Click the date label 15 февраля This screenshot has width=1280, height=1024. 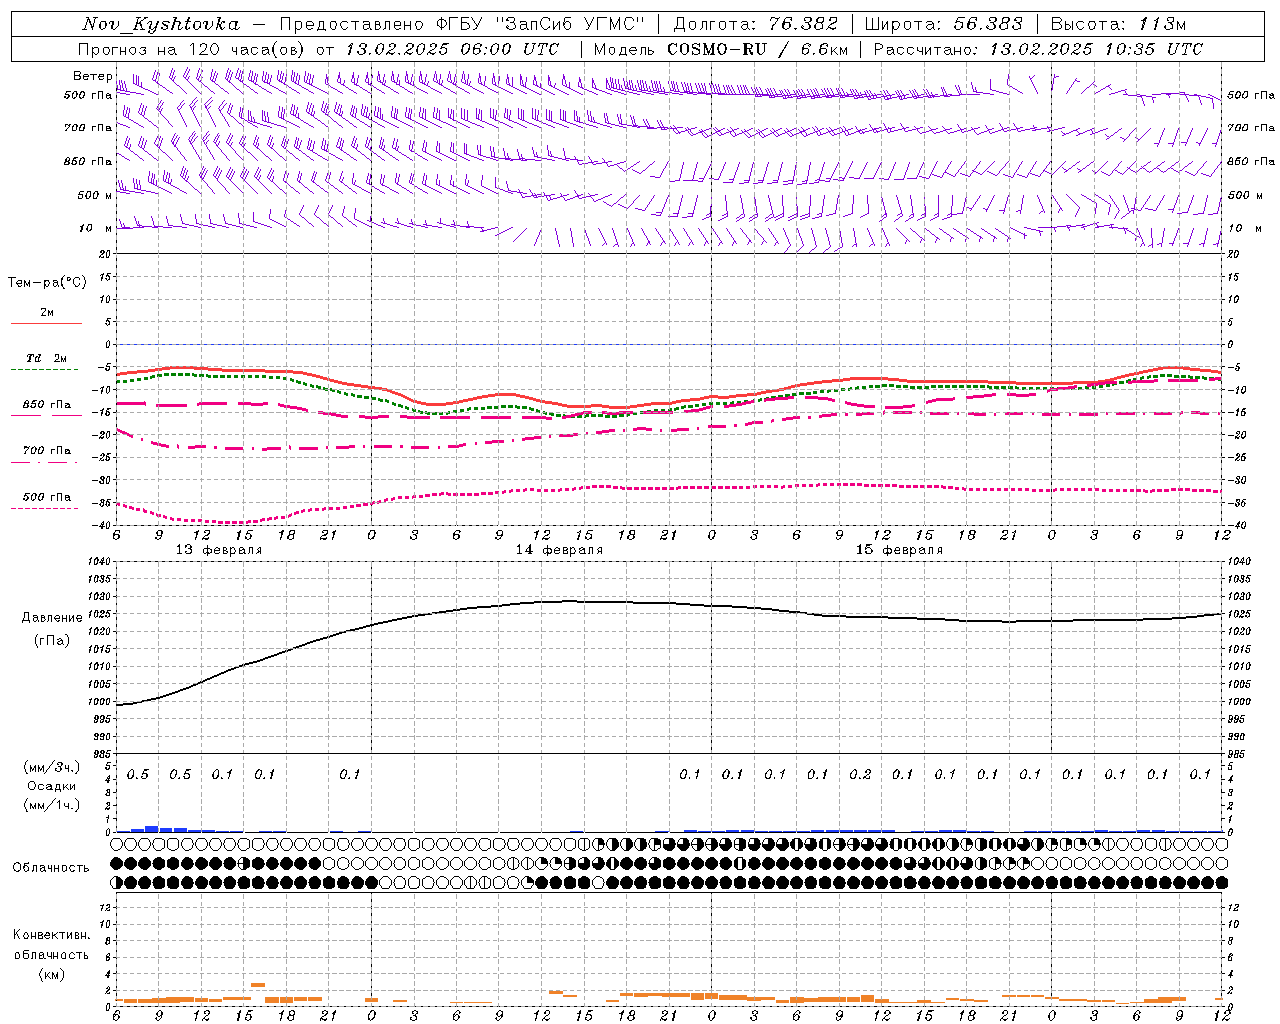tap(899, 550)
